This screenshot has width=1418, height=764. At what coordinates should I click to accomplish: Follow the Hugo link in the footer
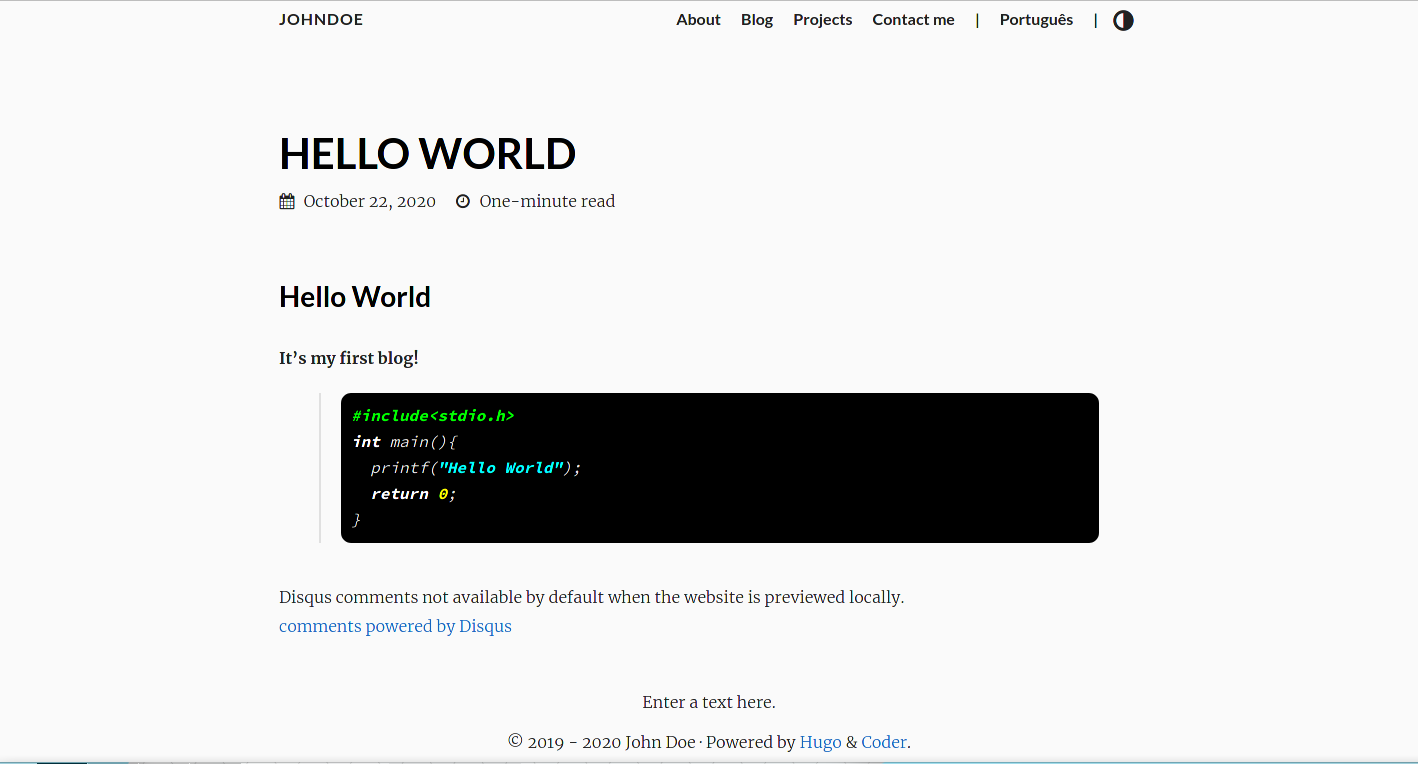[x=820, y=742]
